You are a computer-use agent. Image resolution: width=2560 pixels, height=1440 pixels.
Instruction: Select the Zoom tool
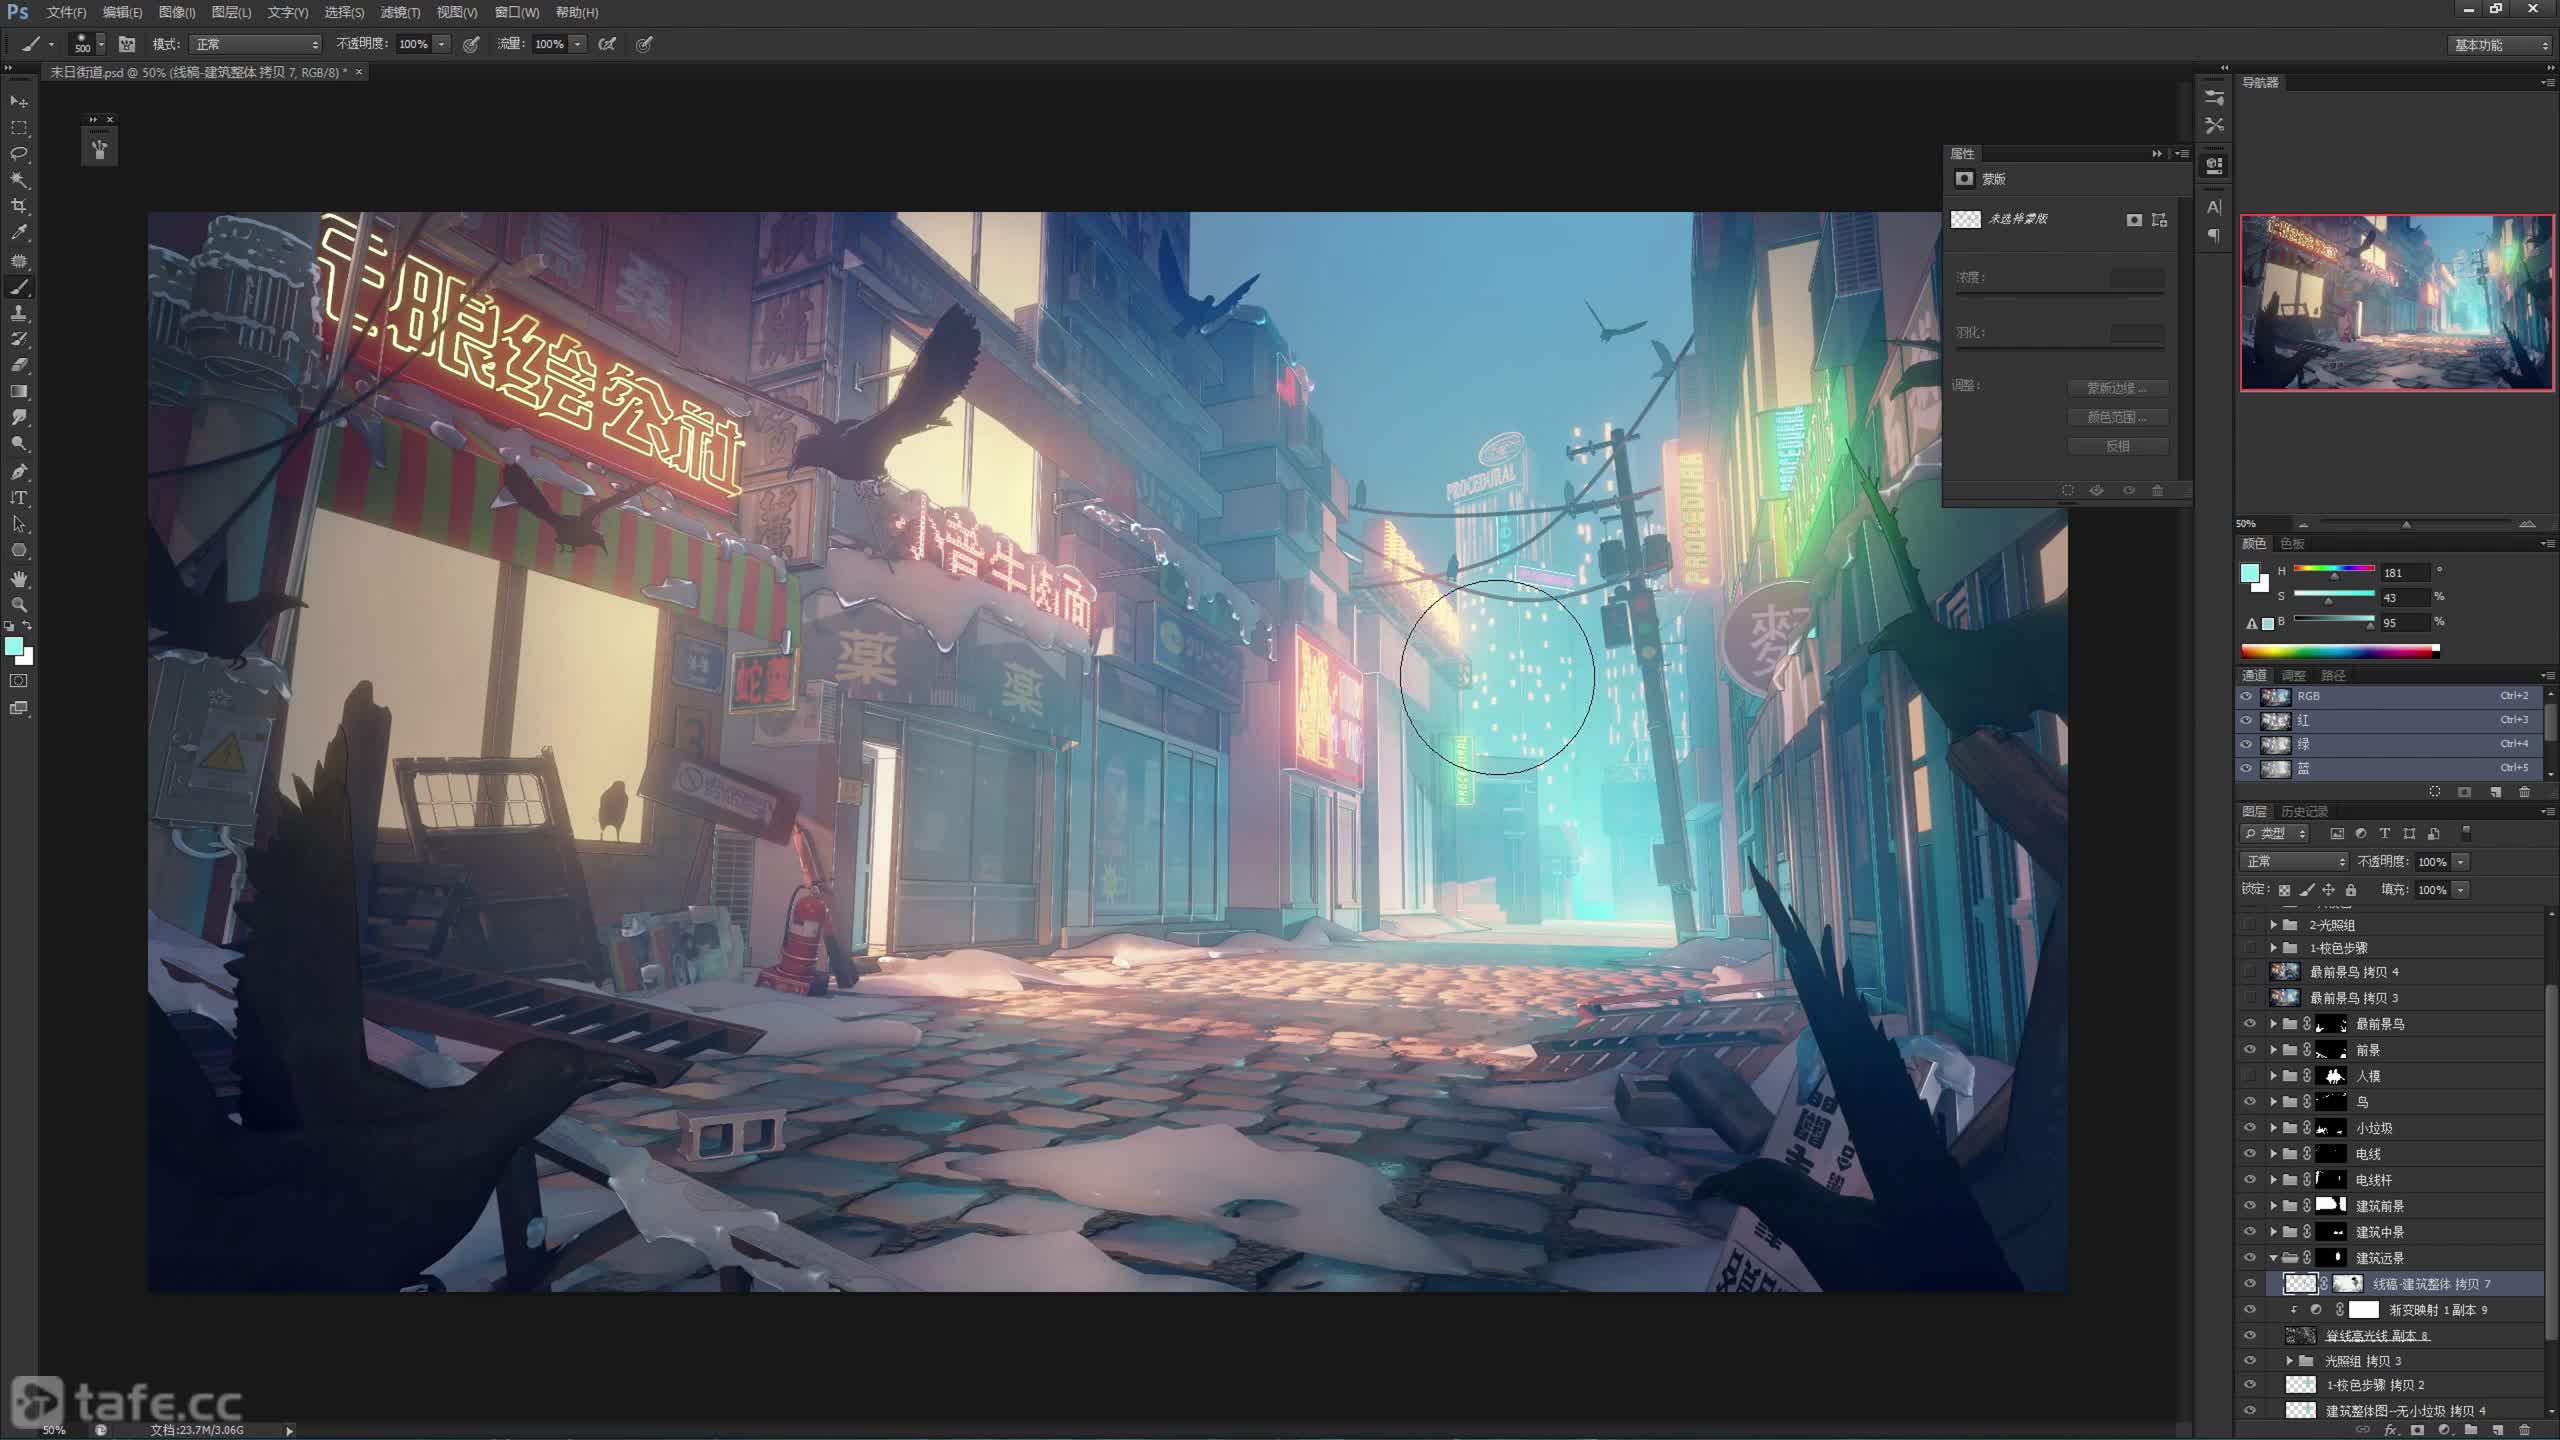click(19, 605)
